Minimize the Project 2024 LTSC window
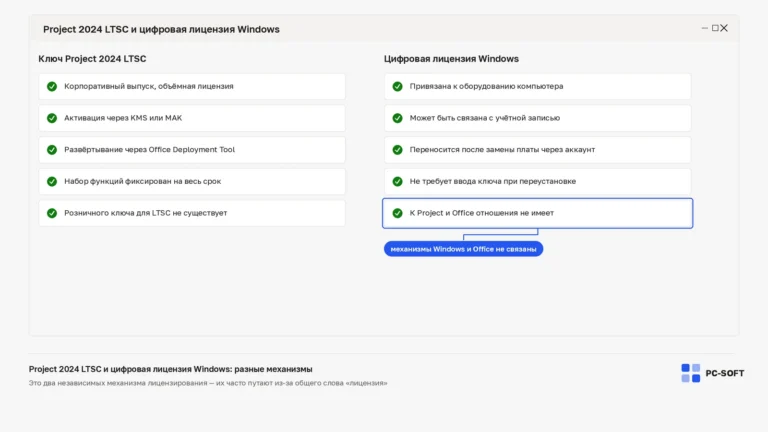 pyautogui.click(x=705, y=28)
